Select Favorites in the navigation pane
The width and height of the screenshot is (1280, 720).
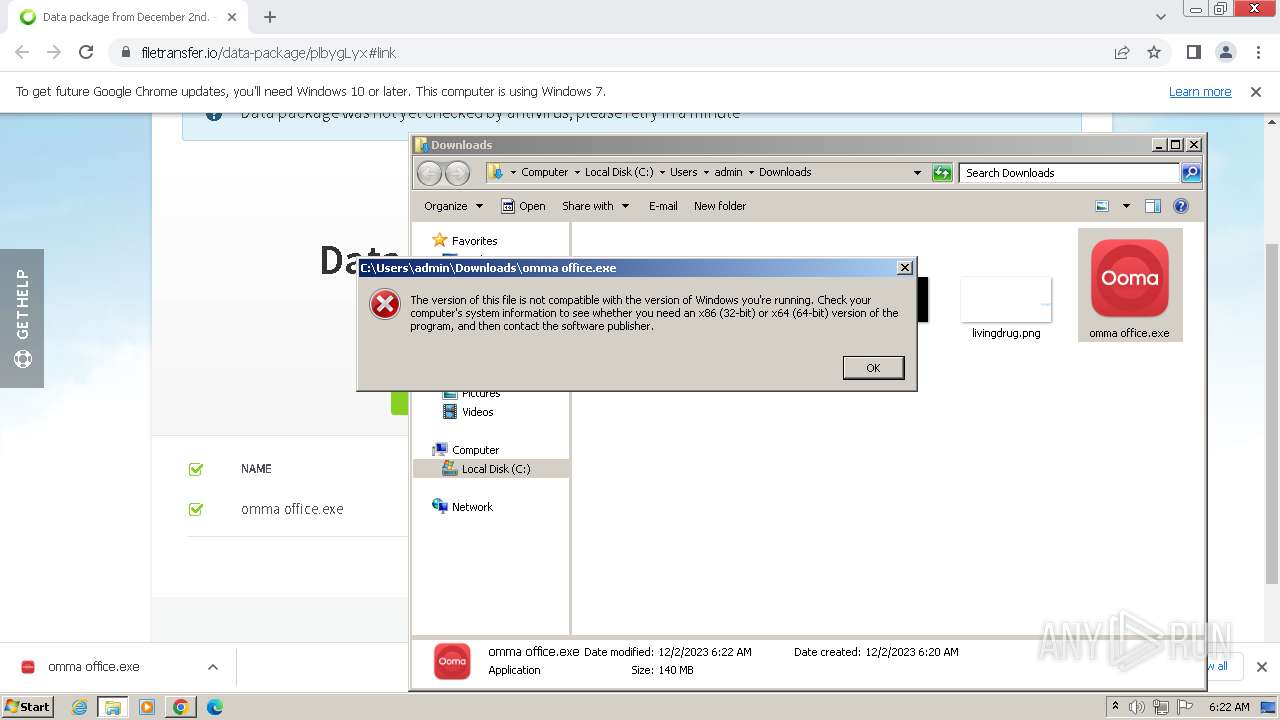(x=474, y=241)
